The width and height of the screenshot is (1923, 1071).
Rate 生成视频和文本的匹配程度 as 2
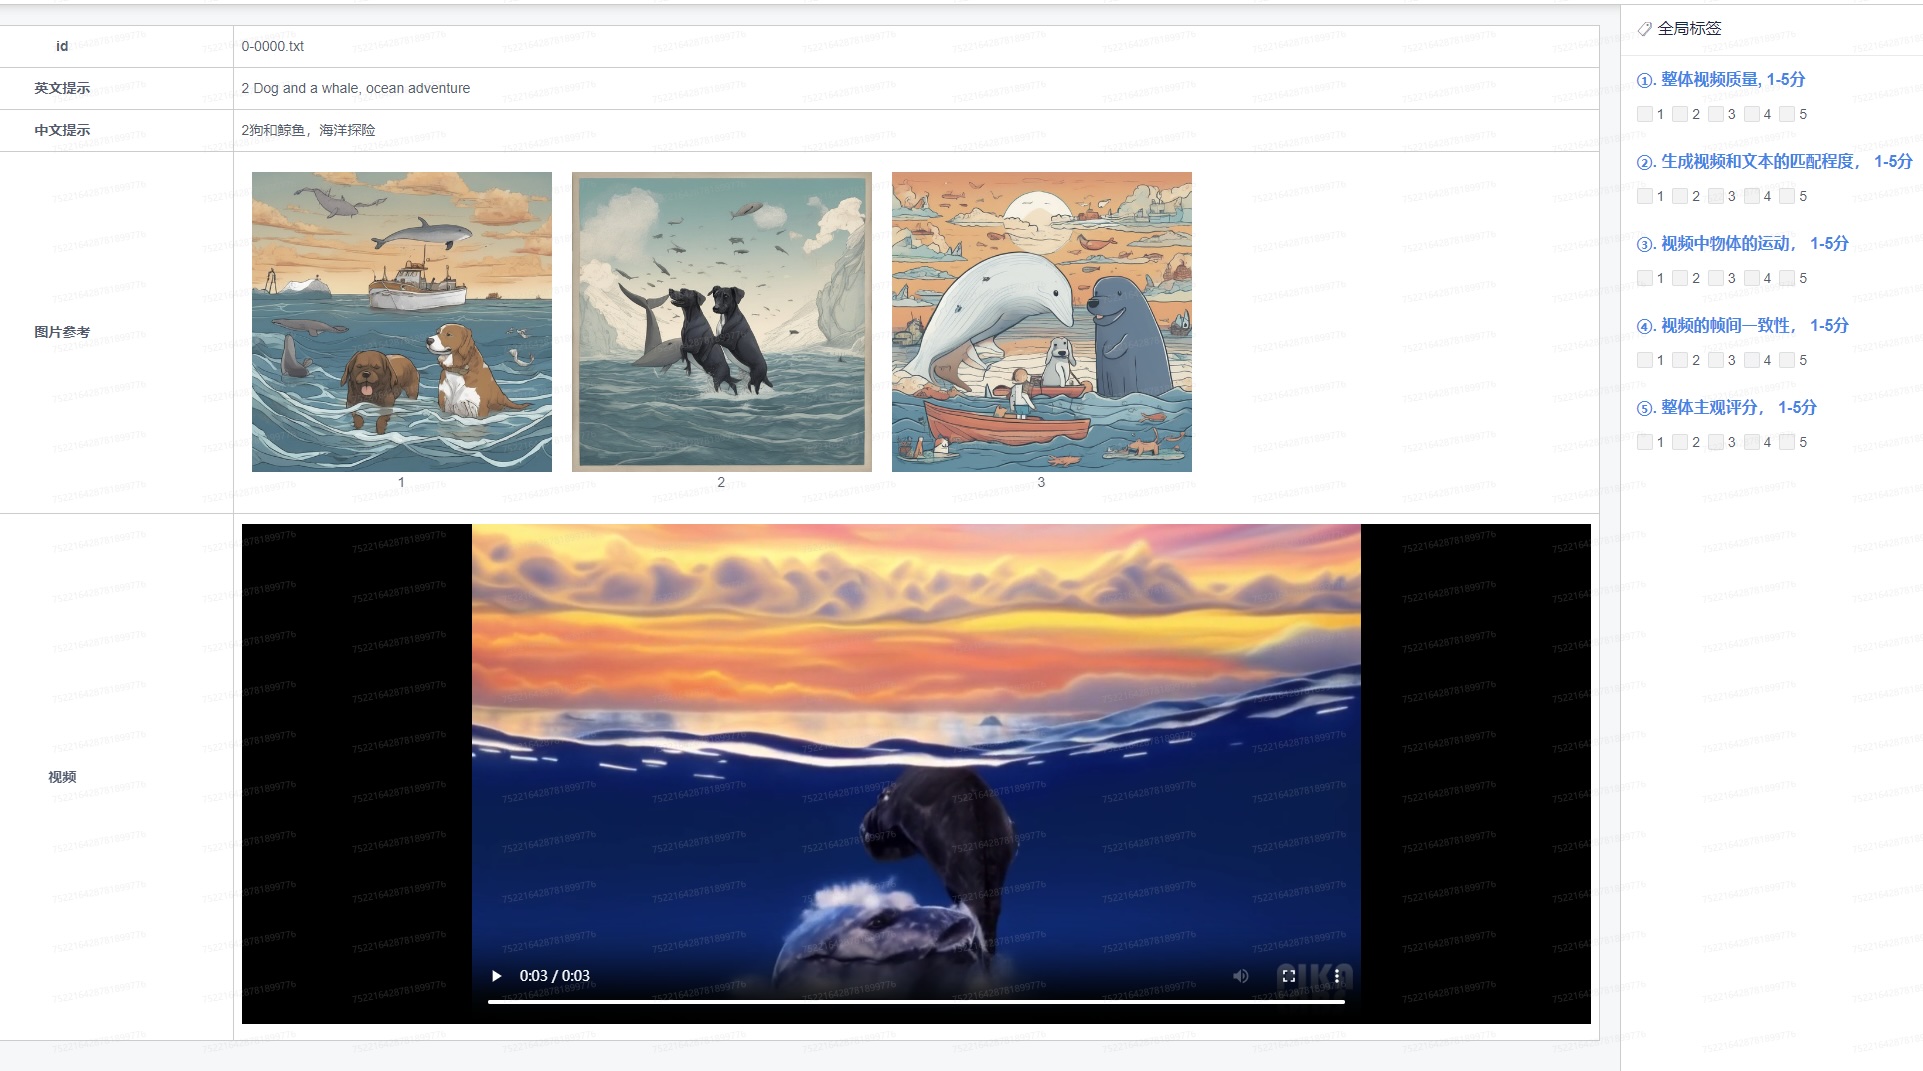[x=1680, y=196]
